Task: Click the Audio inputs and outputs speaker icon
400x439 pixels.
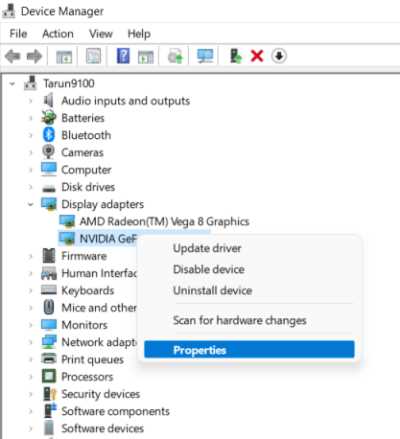Action: click(49, 100)
